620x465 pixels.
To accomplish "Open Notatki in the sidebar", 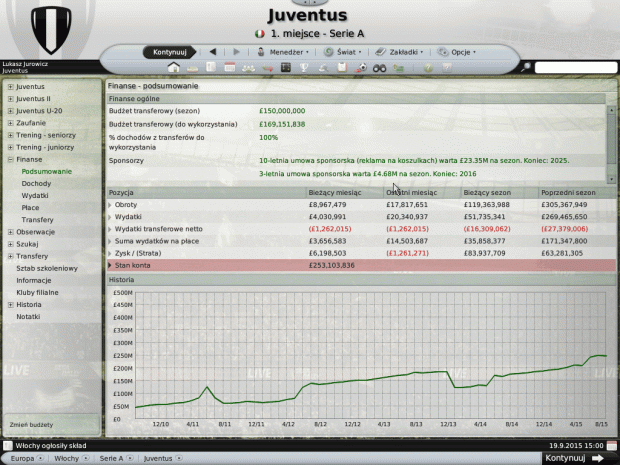I will coord(28,317).
